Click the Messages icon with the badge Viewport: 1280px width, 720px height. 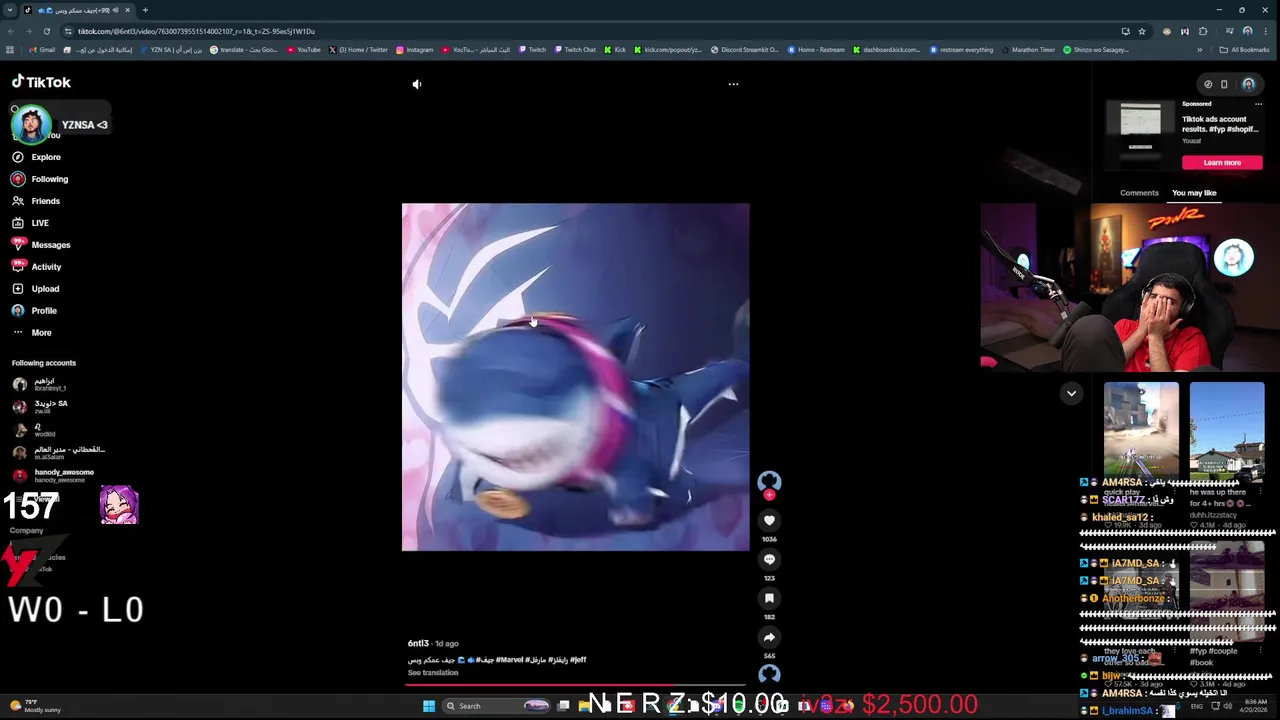18,245
